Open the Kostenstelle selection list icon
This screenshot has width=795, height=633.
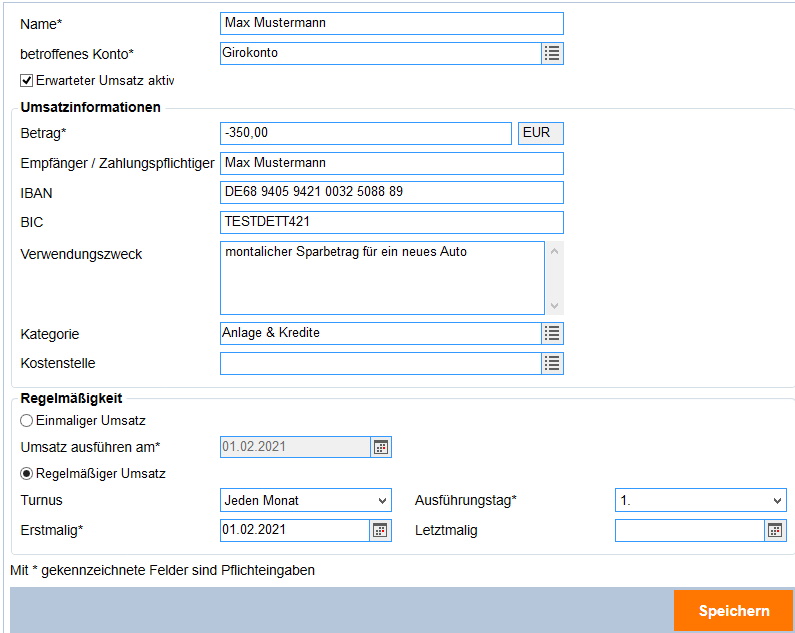(x=552, y=364)
